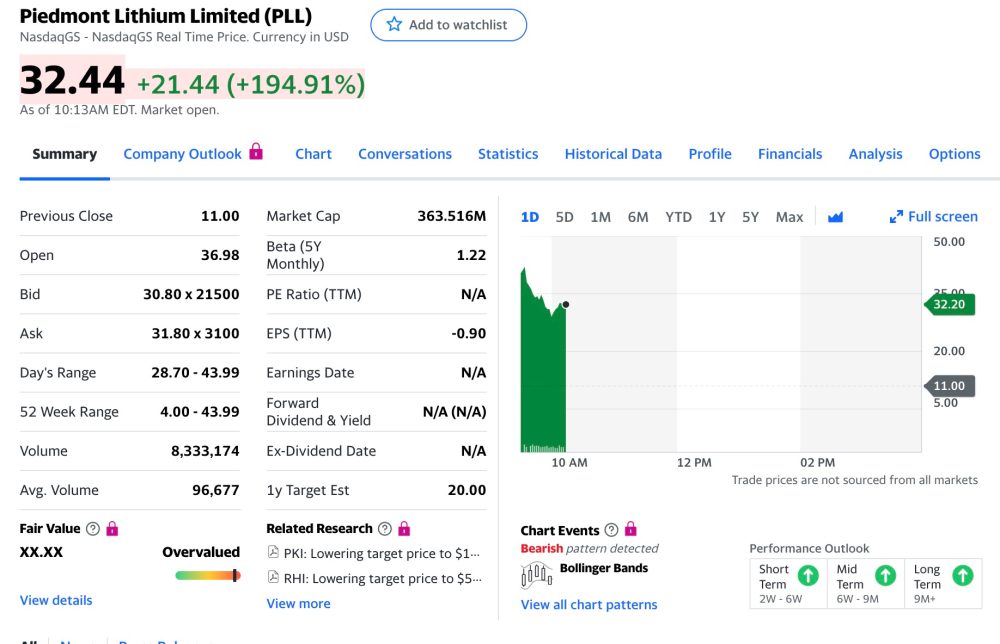
Task: Click the Short Term outlook up arrow
Action: coord(808,576)
